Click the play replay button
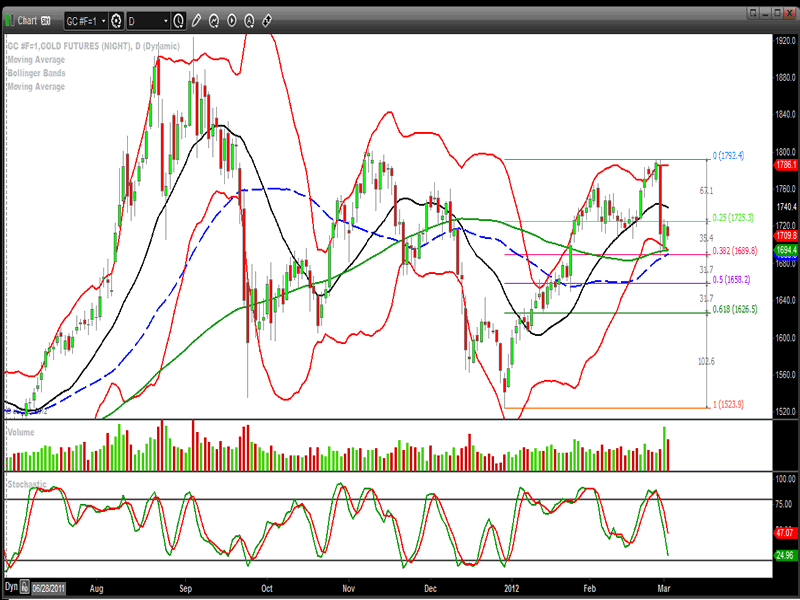Image resolution: width=800 pixels, height=600 pixels. point(231,21)
